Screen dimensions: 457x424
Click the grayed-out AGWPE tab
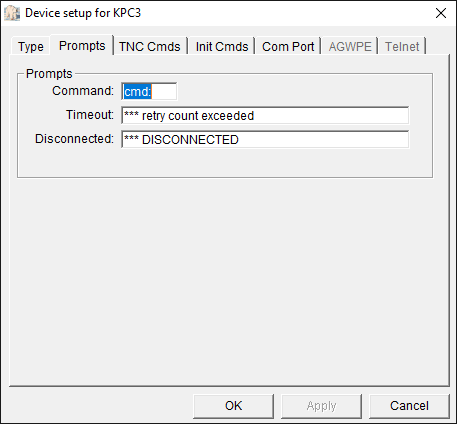click(350, 46)
